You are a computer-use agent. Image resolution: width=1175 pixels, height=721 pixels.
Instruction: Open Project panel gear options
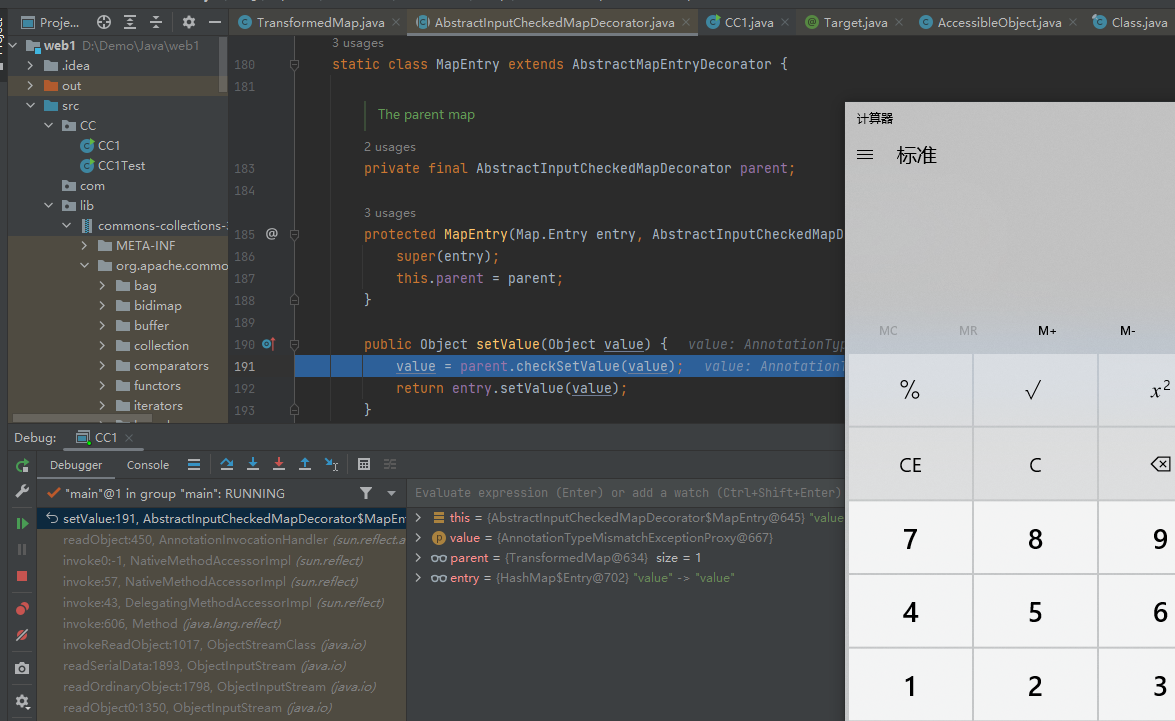coord(189,22)
